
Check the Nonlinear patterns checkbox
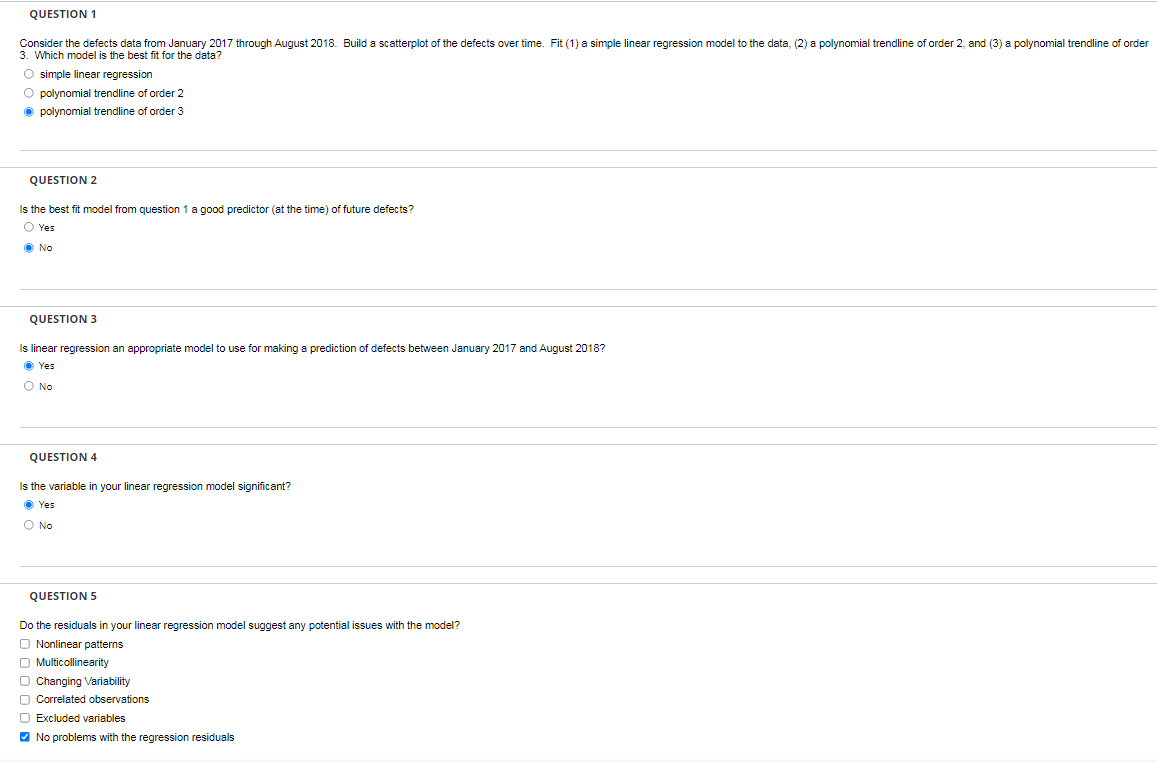(x=24, y=643)
